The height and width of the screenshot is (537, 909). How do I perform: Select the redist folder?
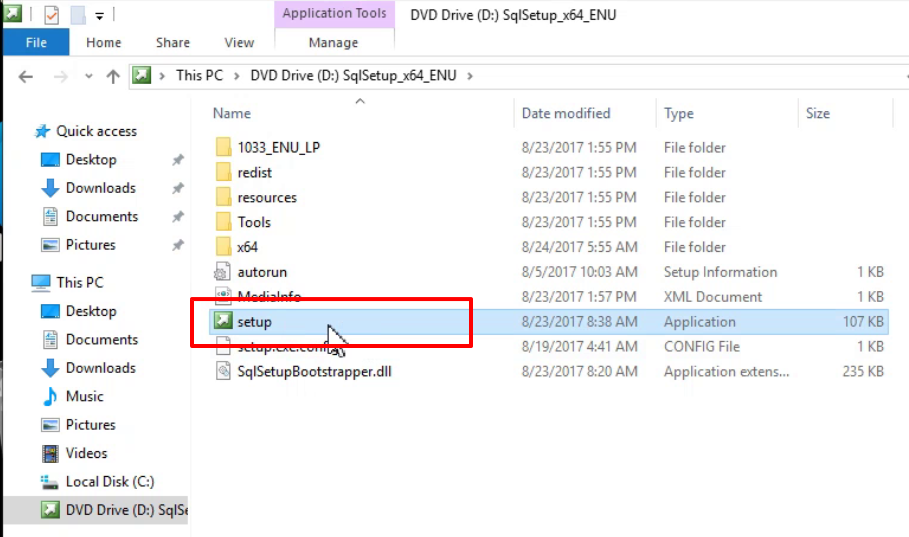[x=254, y=172]
